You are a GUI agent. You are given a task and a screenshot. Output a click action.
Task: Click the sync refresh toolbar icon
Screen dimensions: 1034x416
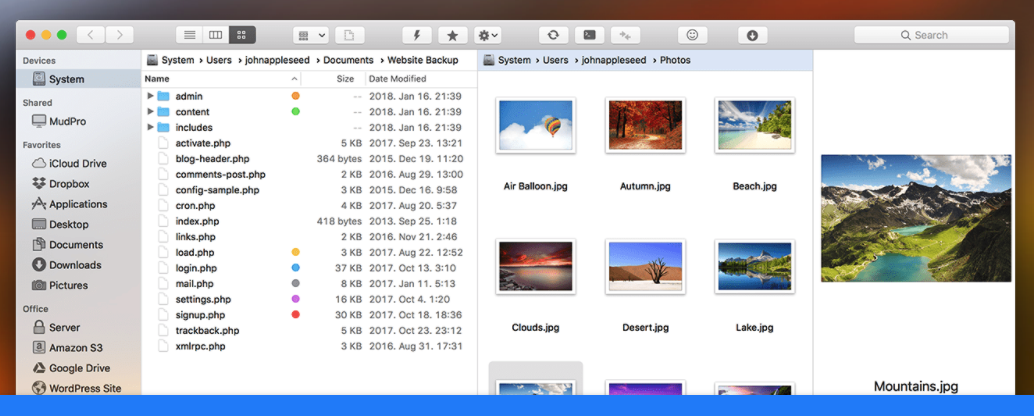point(553,35)
